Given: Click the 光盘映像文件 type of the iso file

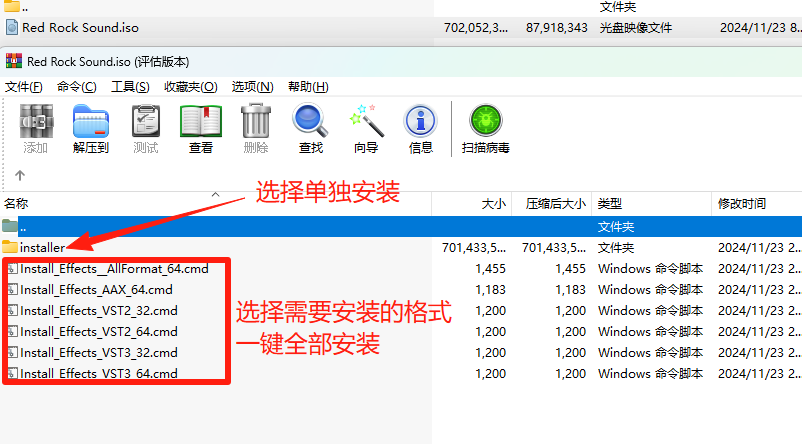Looking at the screenshot, I should click(636, 28).
